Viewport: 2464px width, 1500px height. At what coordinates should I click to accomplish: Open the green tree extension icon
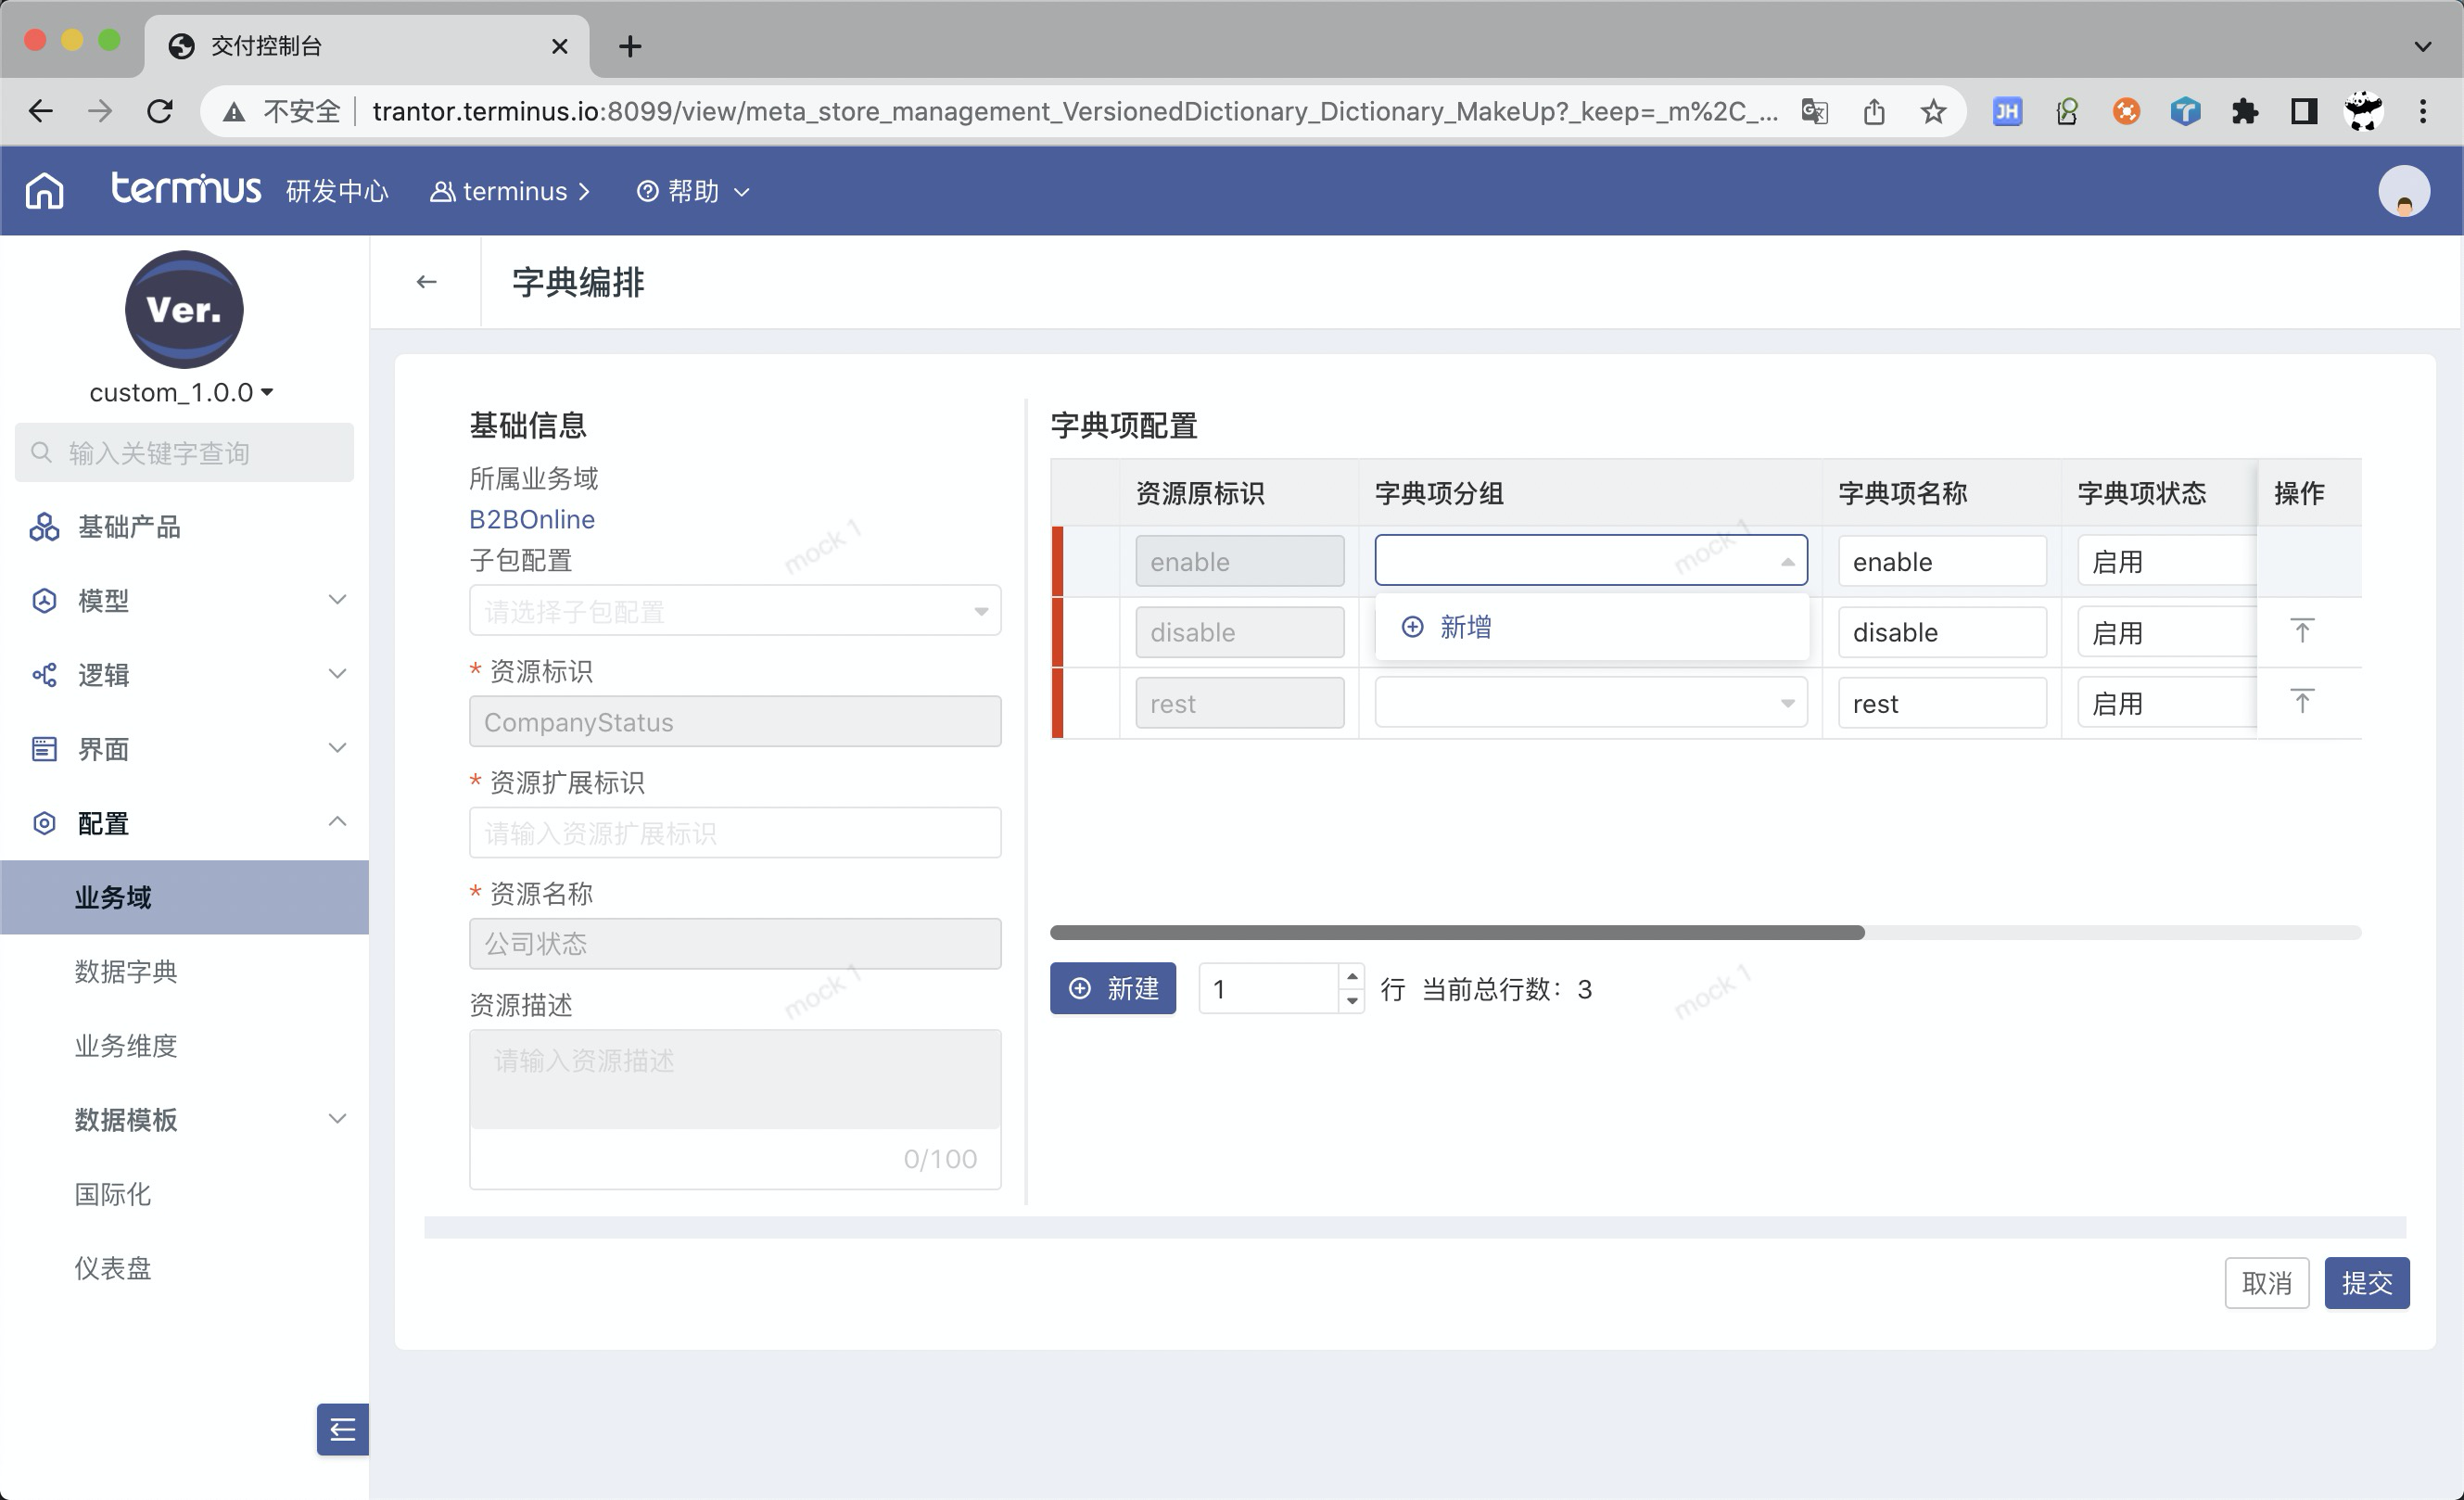pyautogui.click(x=2067, y=111)
